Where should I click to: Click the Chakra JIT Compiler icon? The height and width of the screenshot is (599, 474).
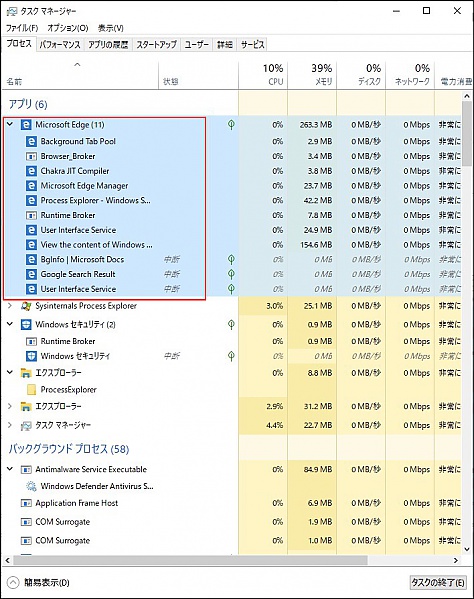click(x=31, y=171)
